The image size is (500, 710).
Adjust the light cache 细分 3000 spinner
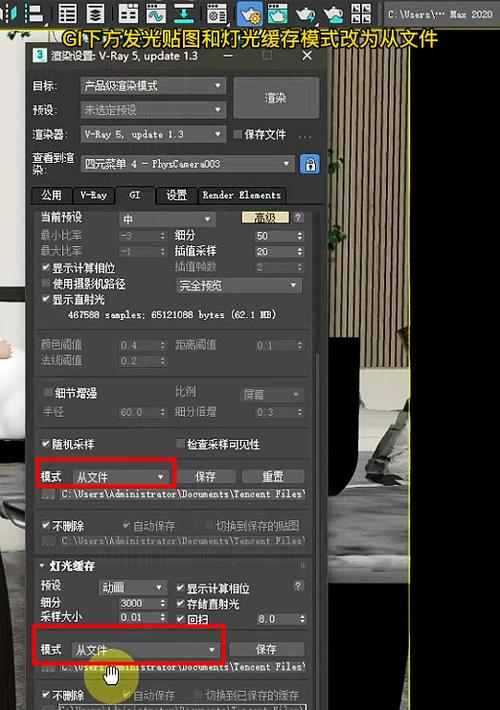163,603
